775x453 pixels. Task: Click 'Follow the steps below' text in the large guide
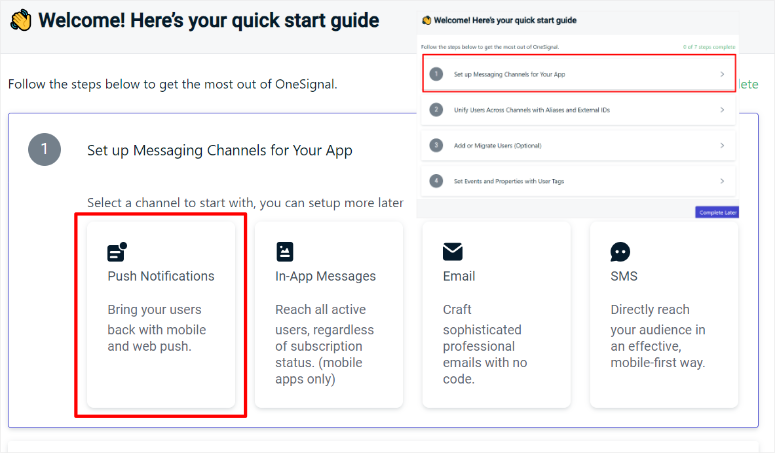click(x=172, y=84)
